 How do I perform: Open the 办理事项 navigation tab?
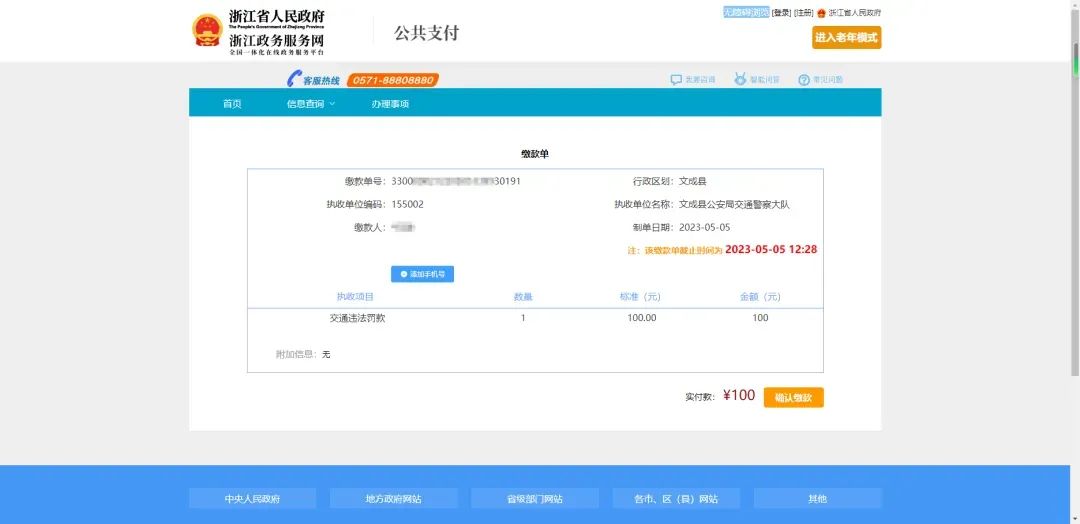tap(391, 104)
